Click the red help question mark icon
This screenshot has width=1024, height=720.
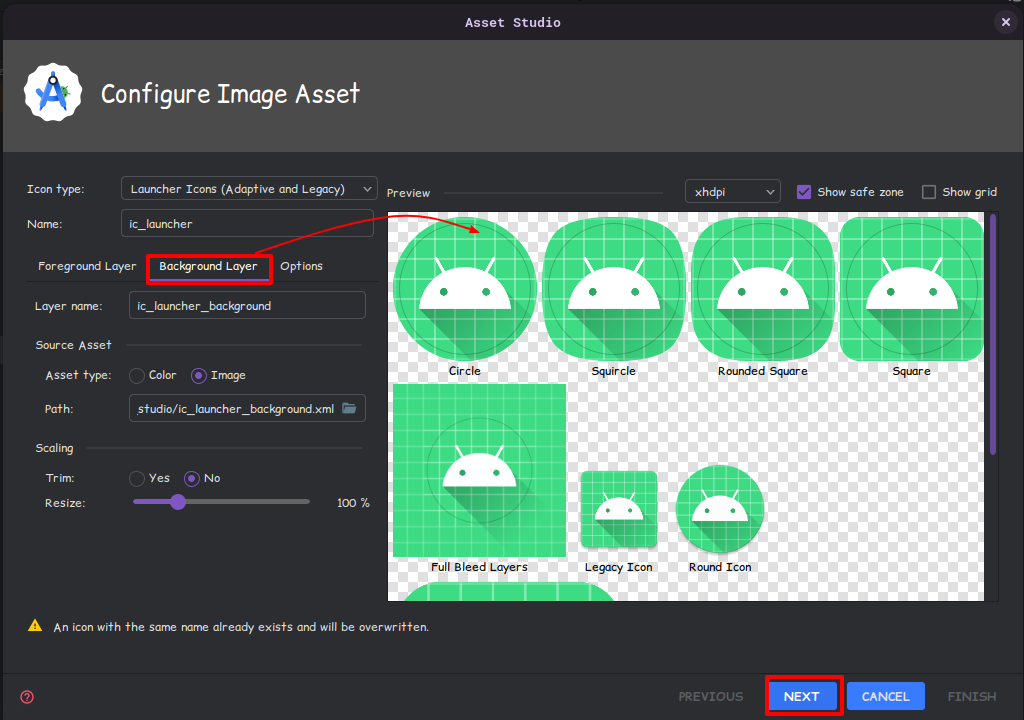(27, 697)
